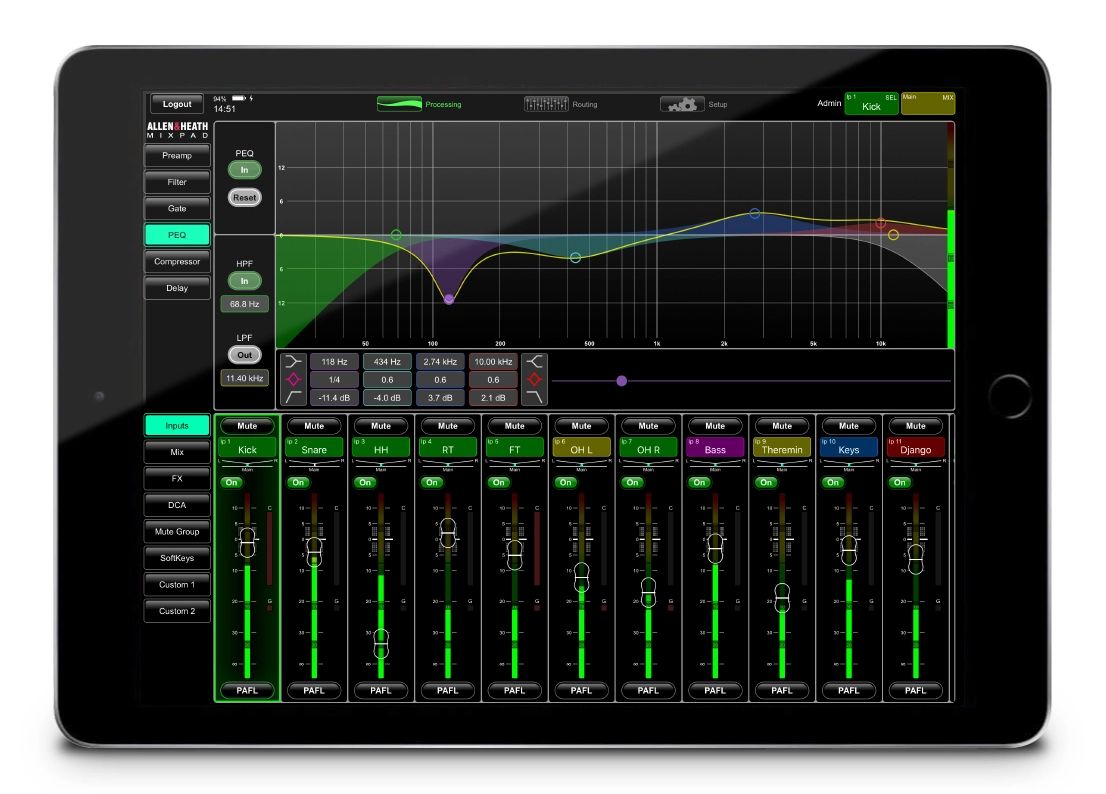Viewport: 1106px width, 794px height.
Task: Toggle the PEQ In switch
Action: 244,167
